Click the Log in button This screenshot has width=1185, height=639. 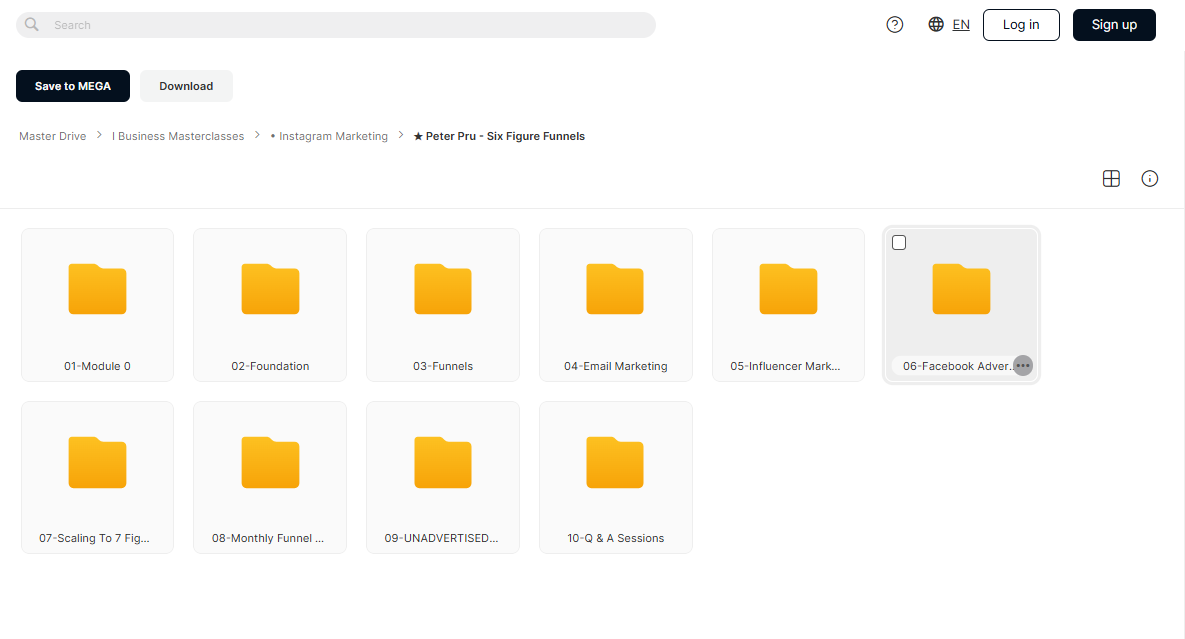click(1021, 25)
